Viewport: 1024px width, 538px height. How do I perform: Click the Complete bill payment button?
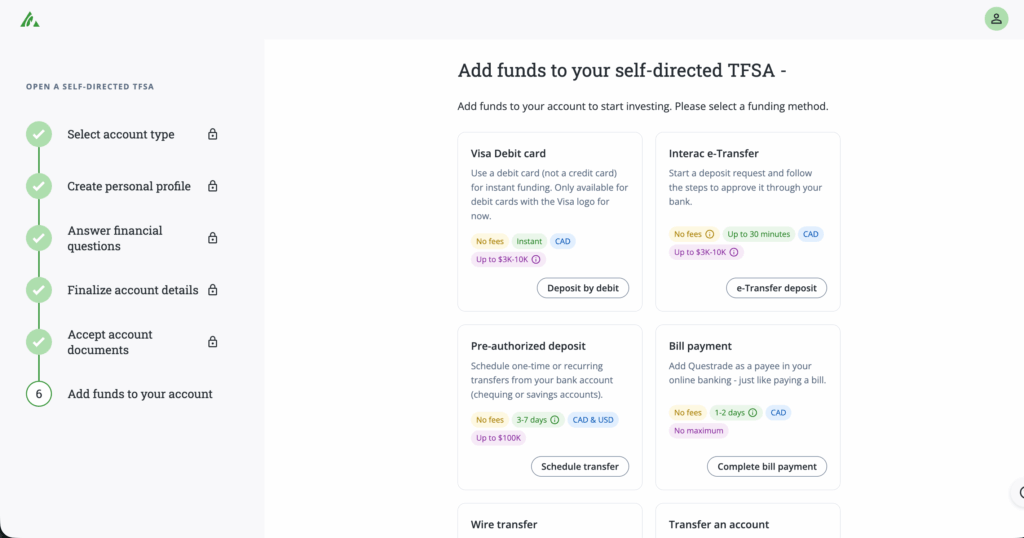pos(767,466)
